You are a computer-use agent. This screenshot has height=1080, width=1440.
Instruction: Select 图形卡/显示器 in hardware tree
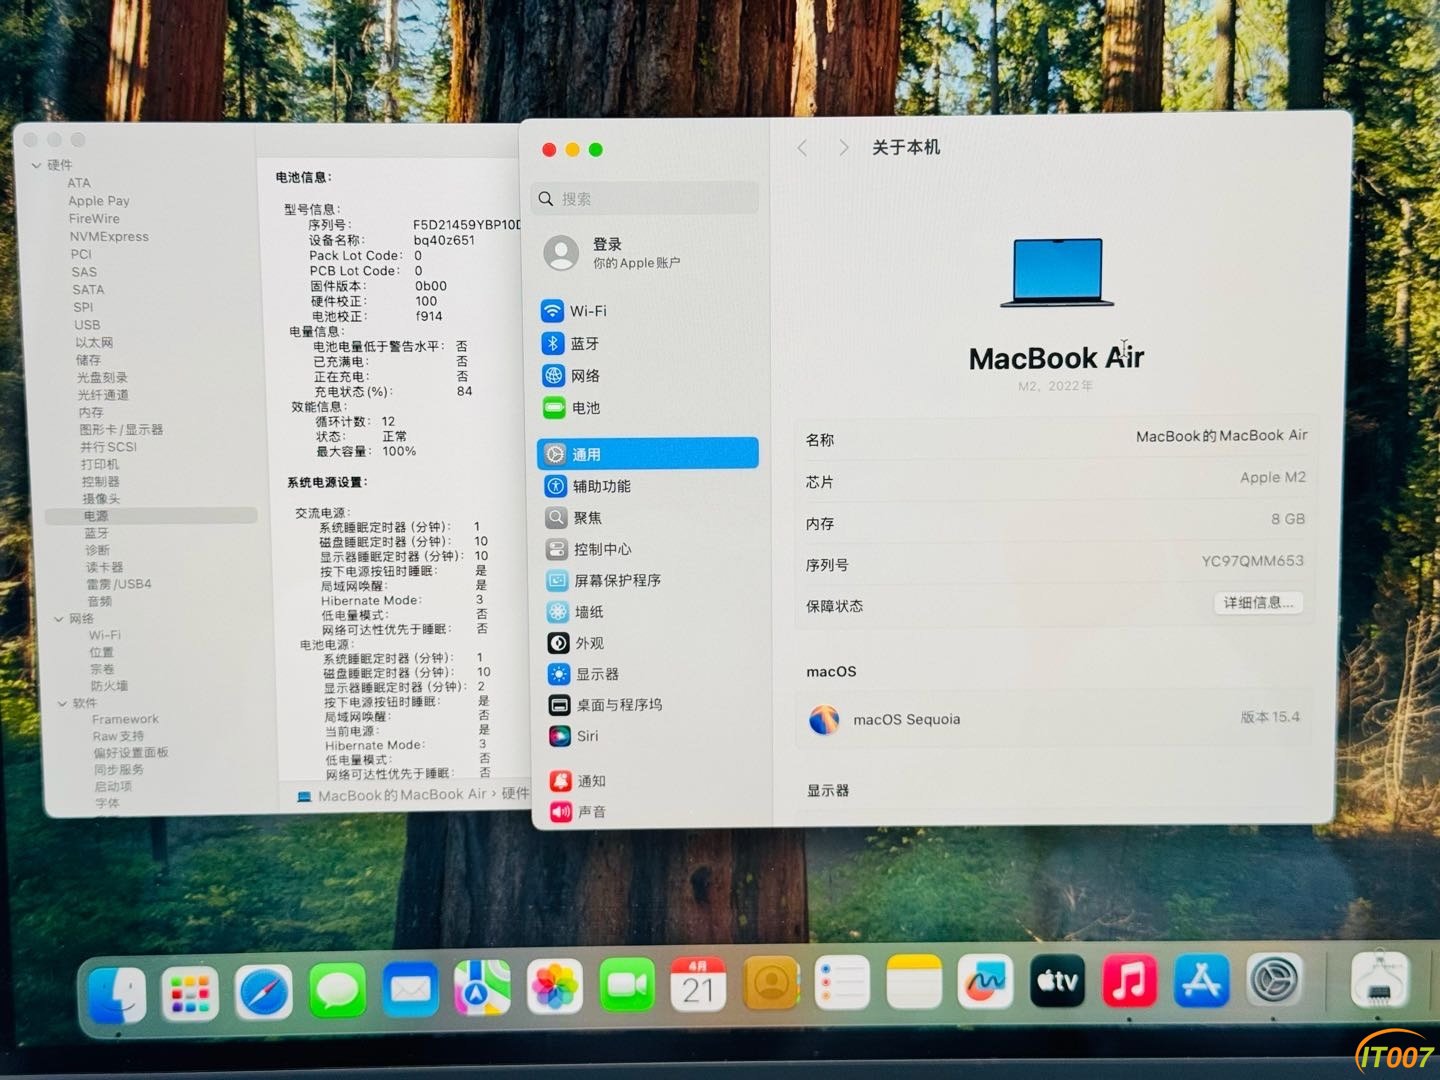point(121,429)
